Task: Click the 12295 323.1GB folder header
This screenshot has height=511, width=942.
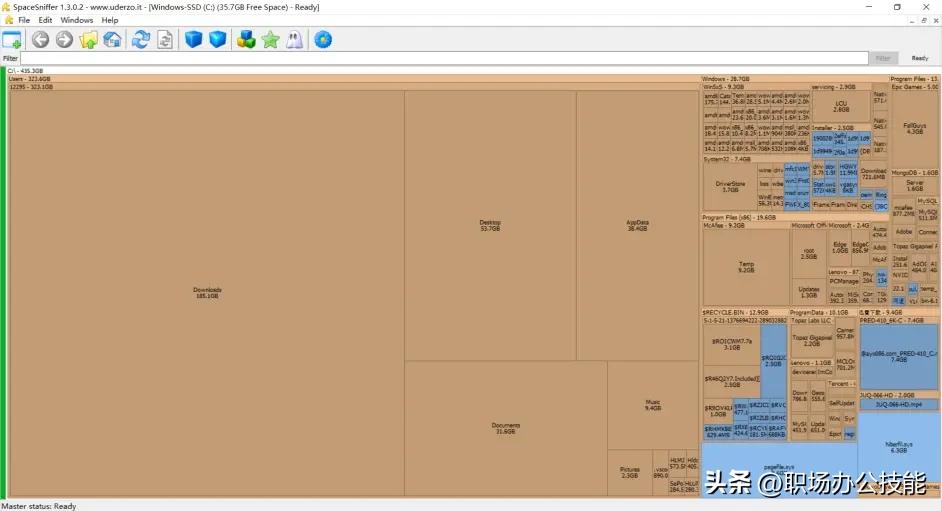Action: tap(354, 87)
